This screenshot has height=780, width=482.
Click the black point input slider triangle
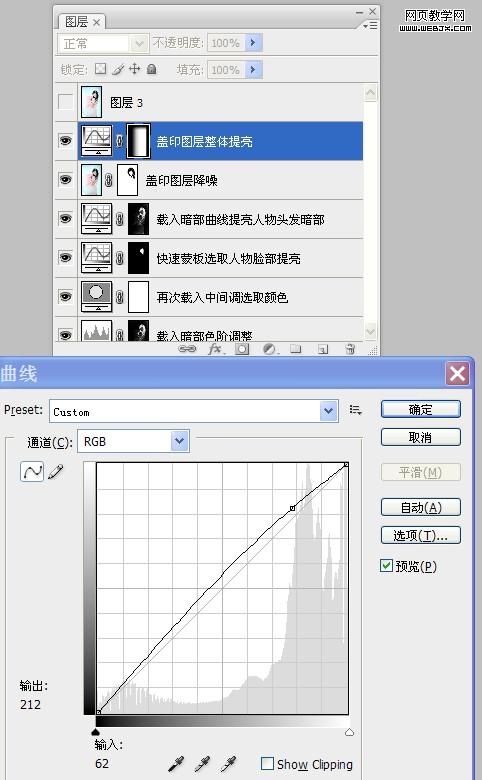click(96, 732)
